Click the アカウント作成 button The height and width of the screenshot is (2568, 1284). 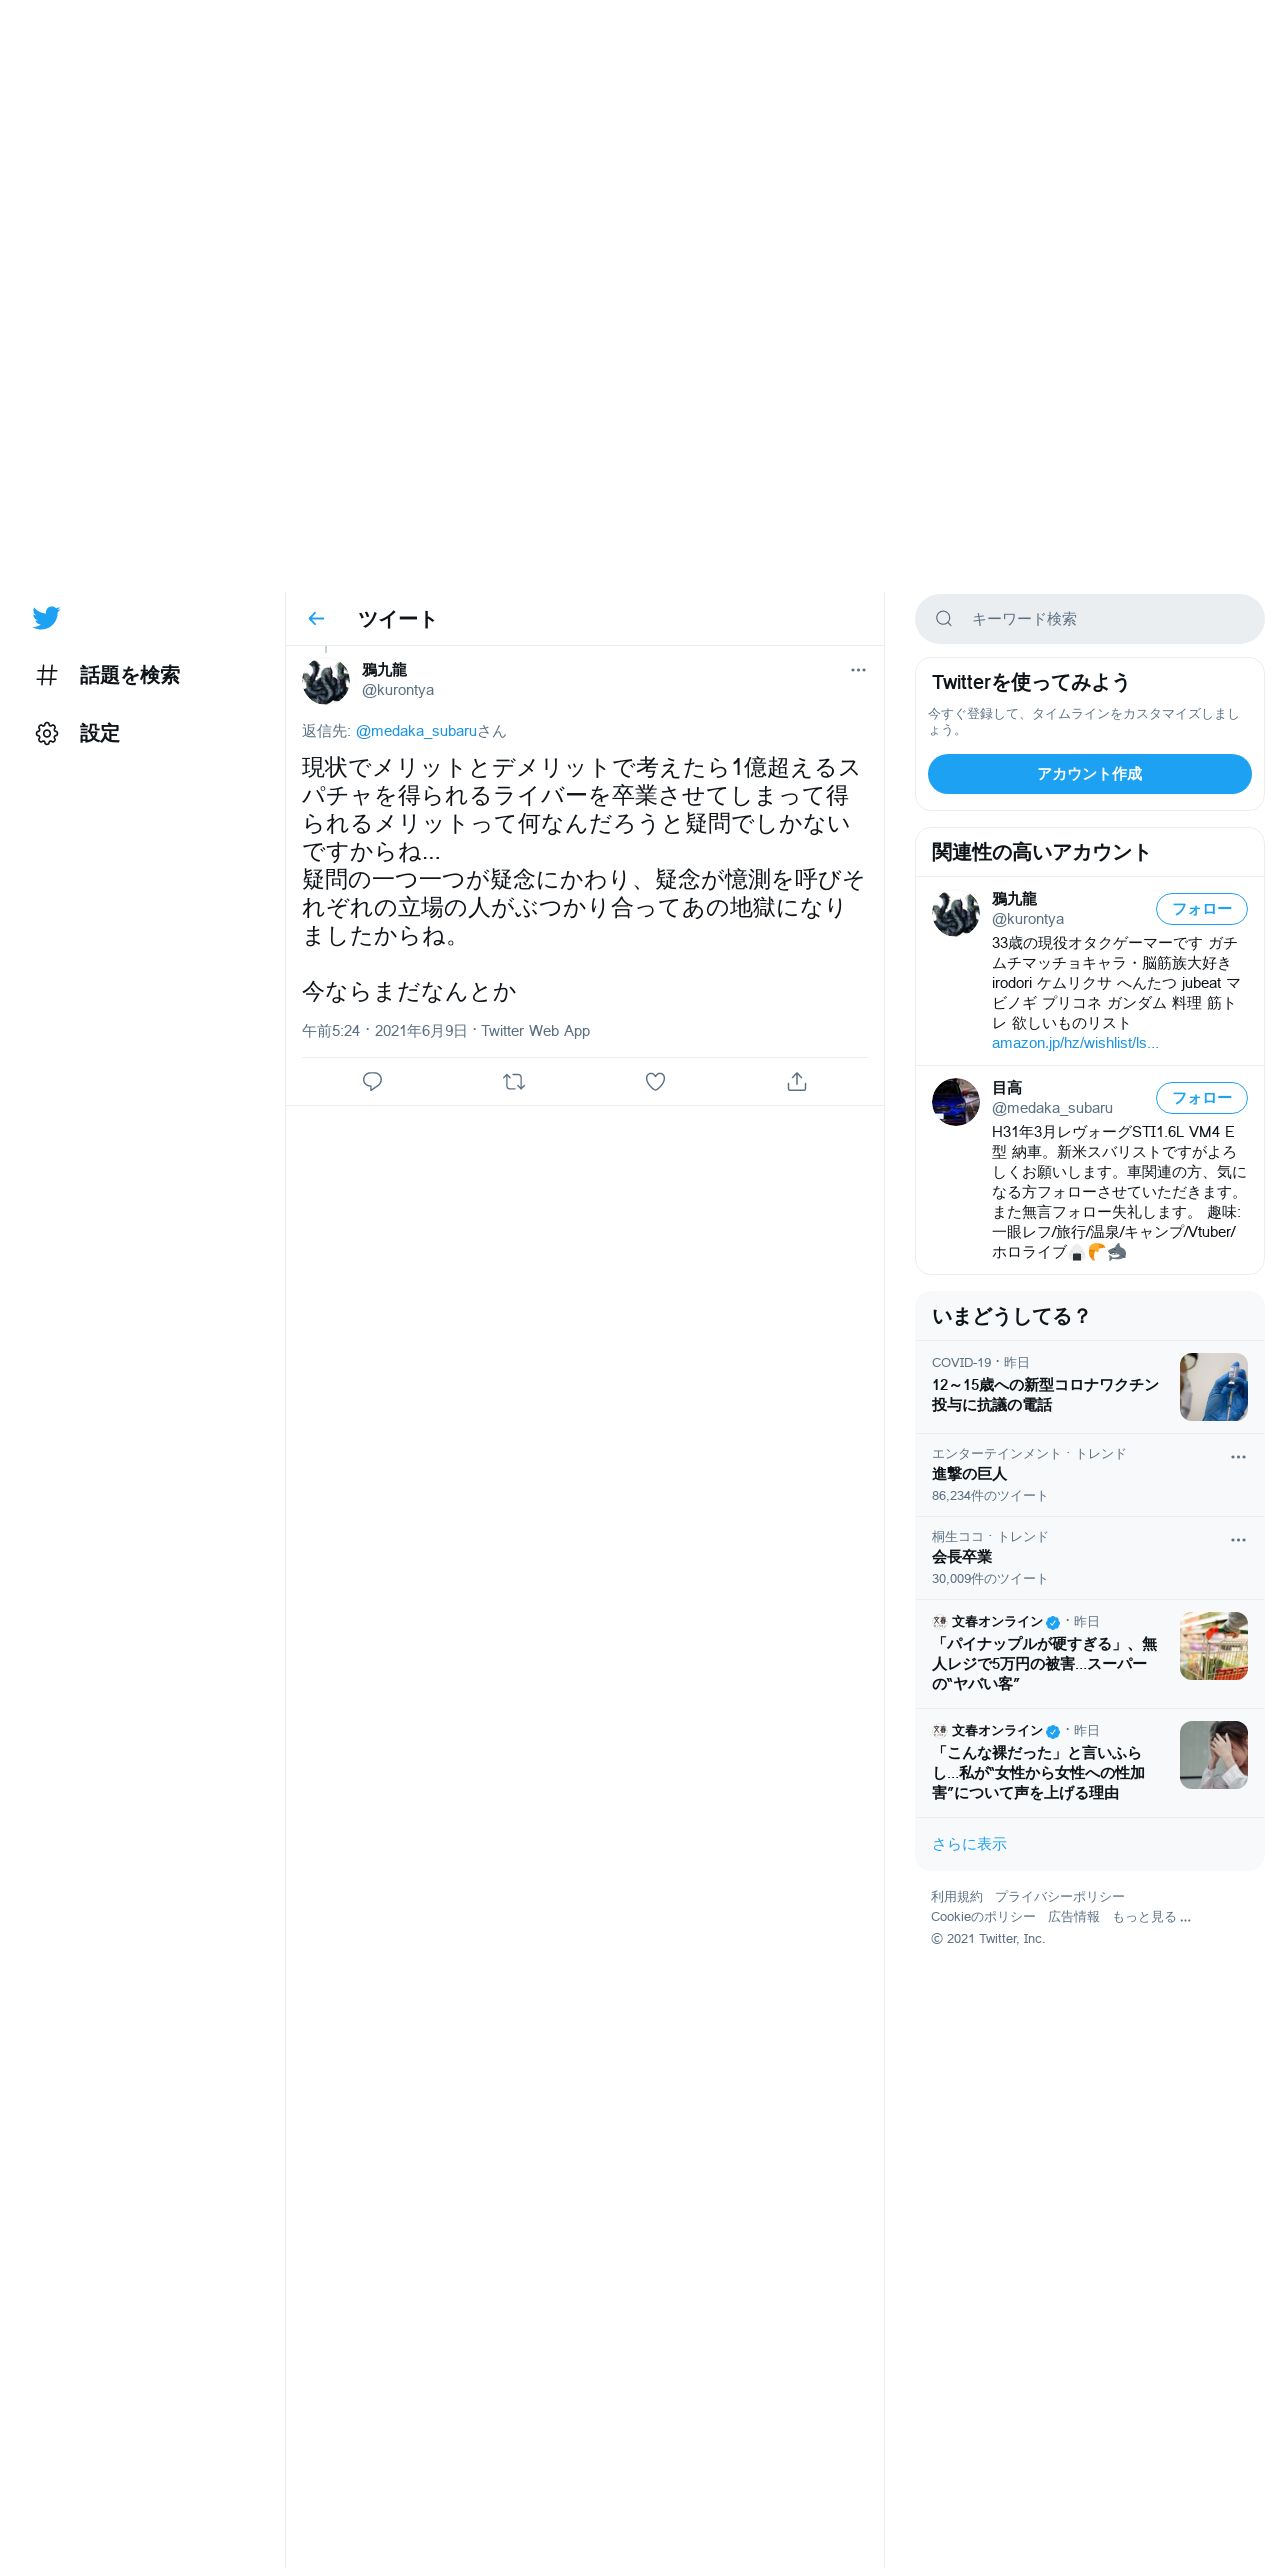point(1089,774)
